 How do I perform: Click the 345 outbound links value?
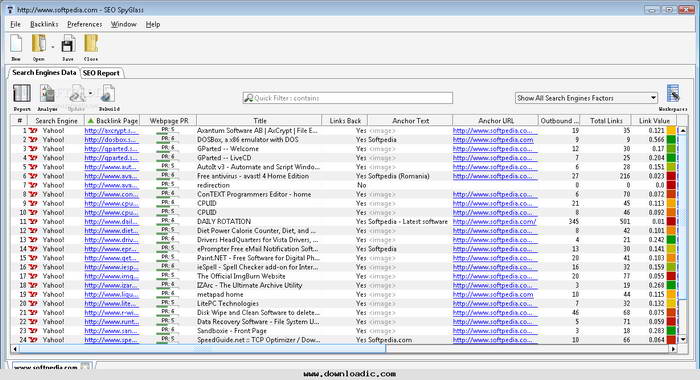pyautogui.click(x=574, y=221)
